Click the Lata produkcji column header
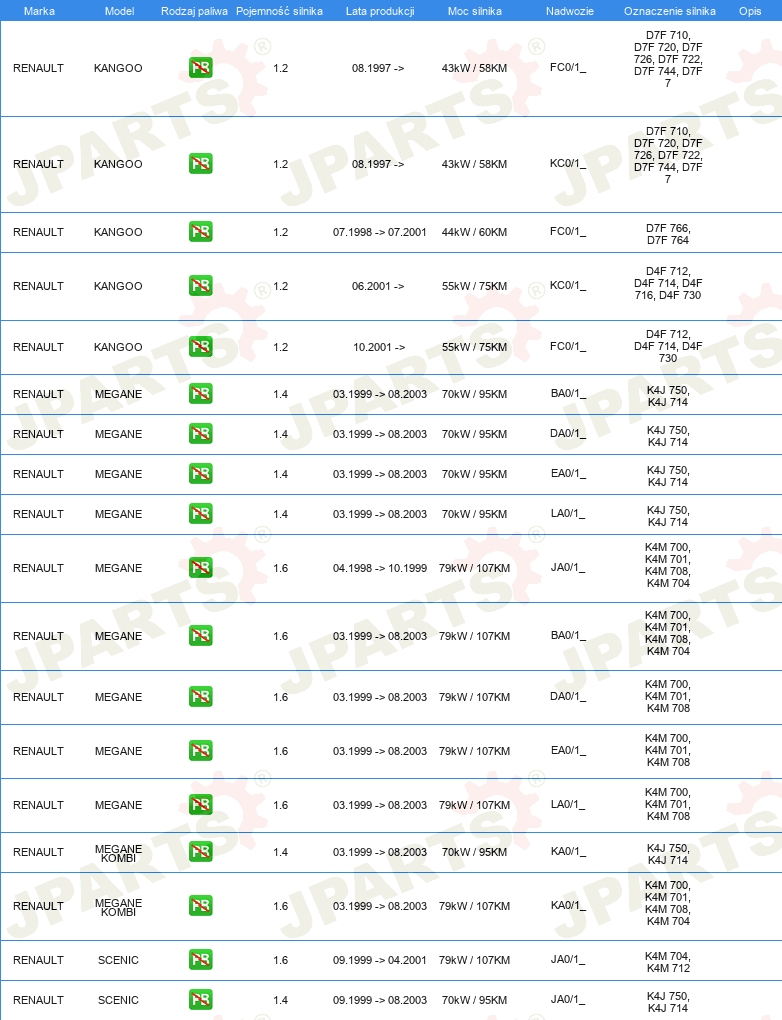 point(380,11)
